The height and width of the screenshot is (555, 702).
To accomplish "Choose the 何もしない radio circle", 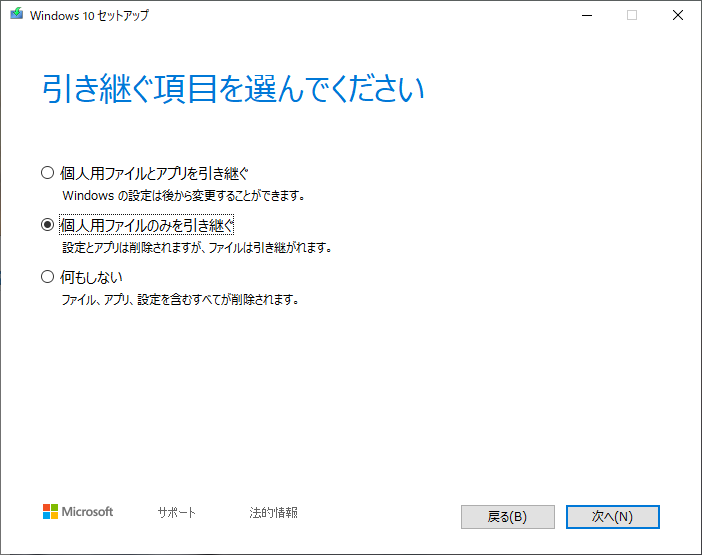I will point(47,276).
